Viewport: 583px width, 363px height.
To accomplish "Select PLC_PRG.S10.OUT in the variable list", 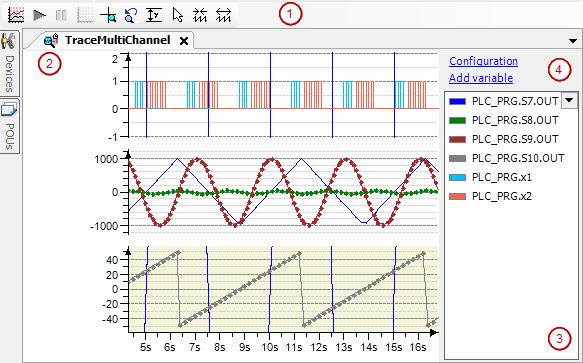I will 518,158.
